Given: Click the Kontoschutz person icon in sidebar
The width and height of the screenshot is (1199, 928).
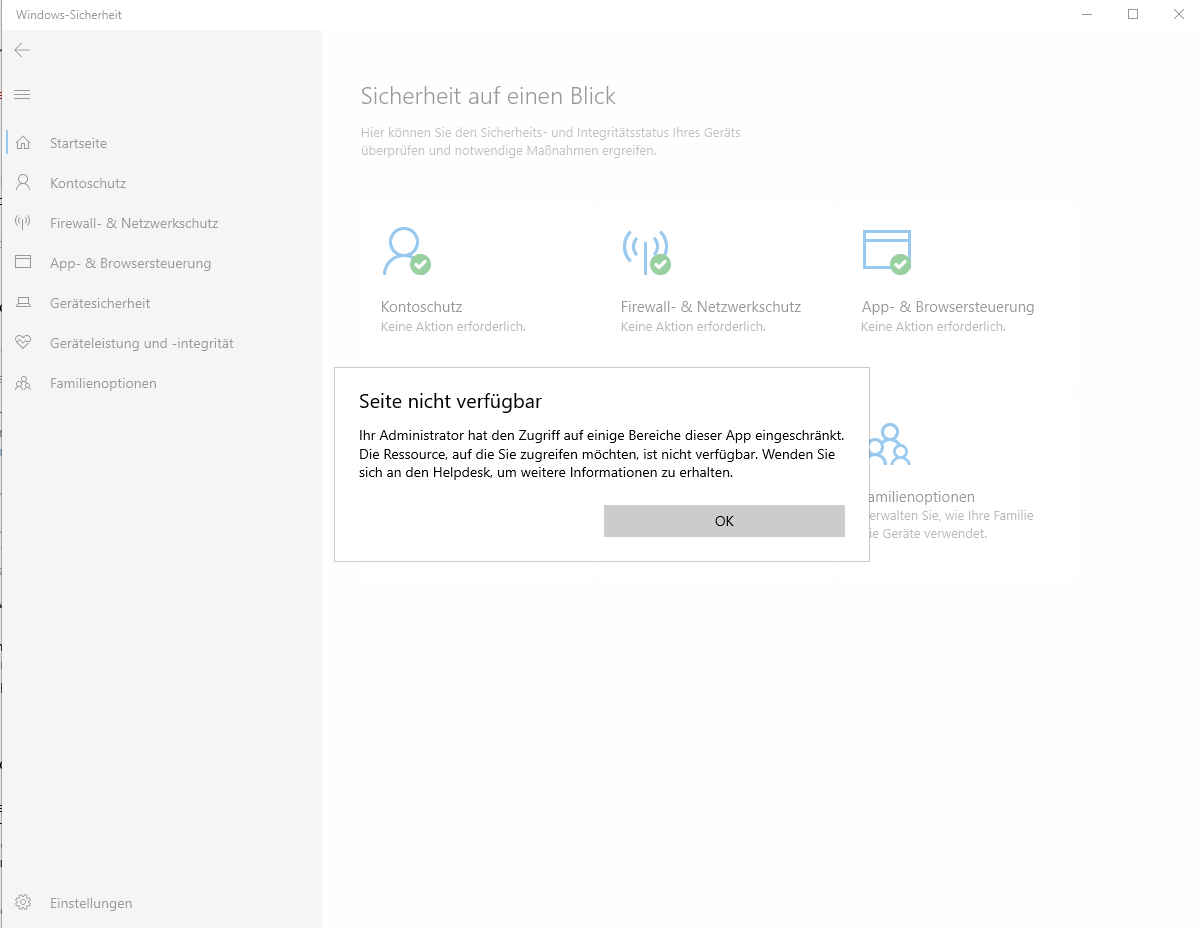Looking at the screenshot, I should click(x=23, y=183).
